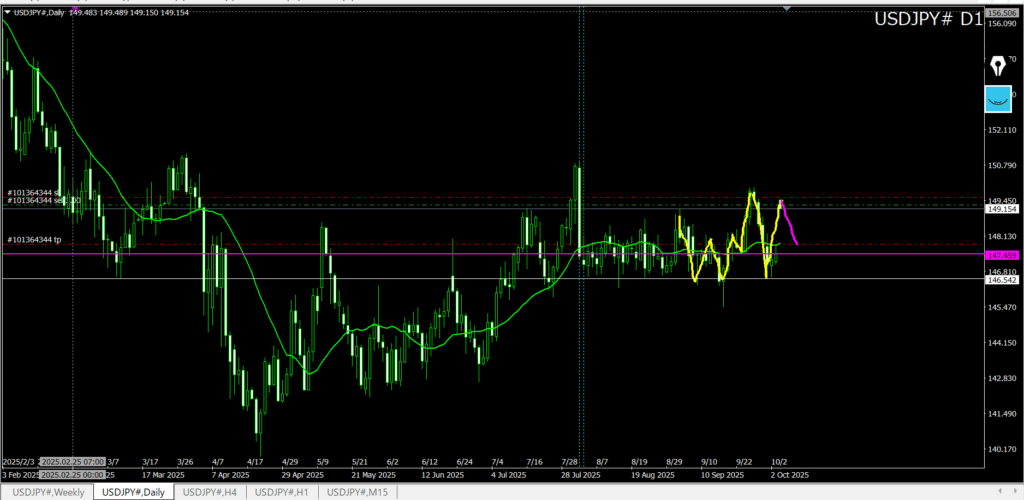Click the blue smile curve icon
The height and width of the screenshot is (500, 1024).
[x=997, y=99]
